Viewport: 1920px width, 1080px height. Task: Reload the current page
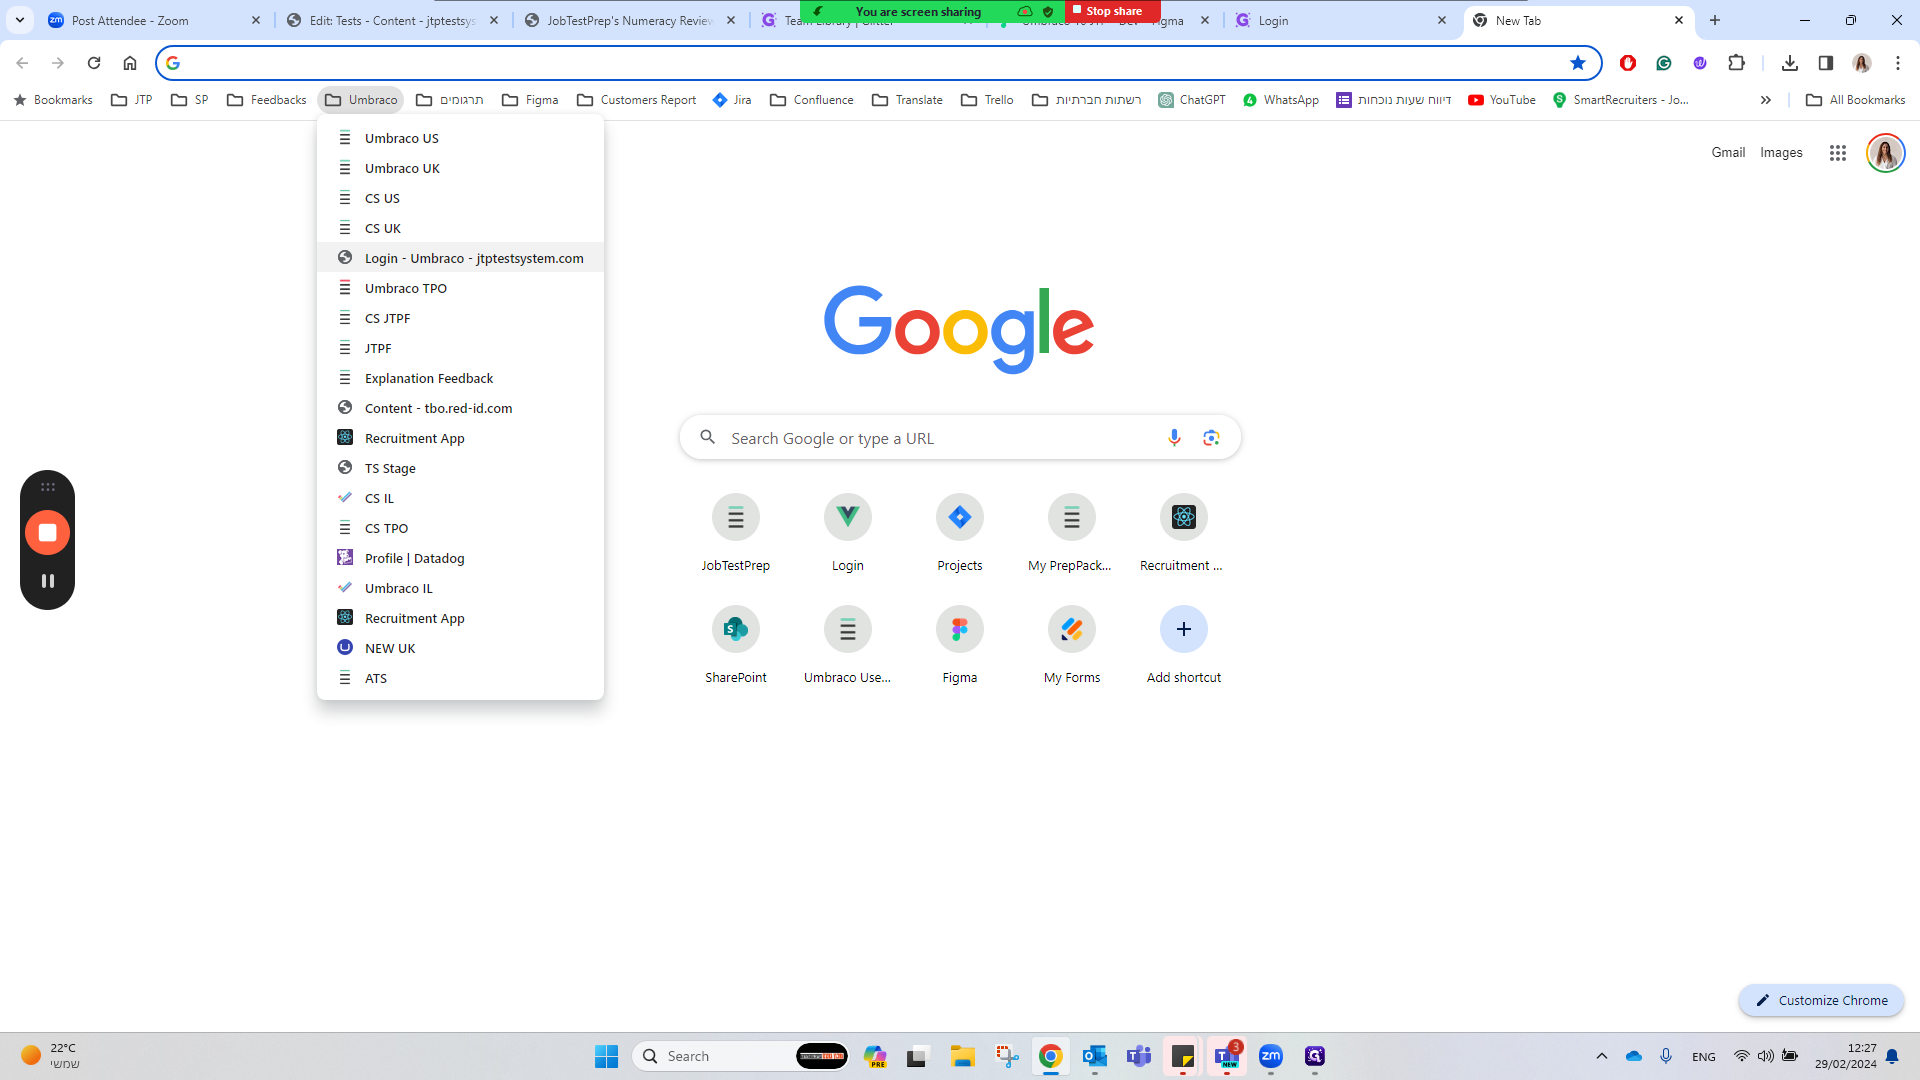pyautogui.click(x=94, y=63)
